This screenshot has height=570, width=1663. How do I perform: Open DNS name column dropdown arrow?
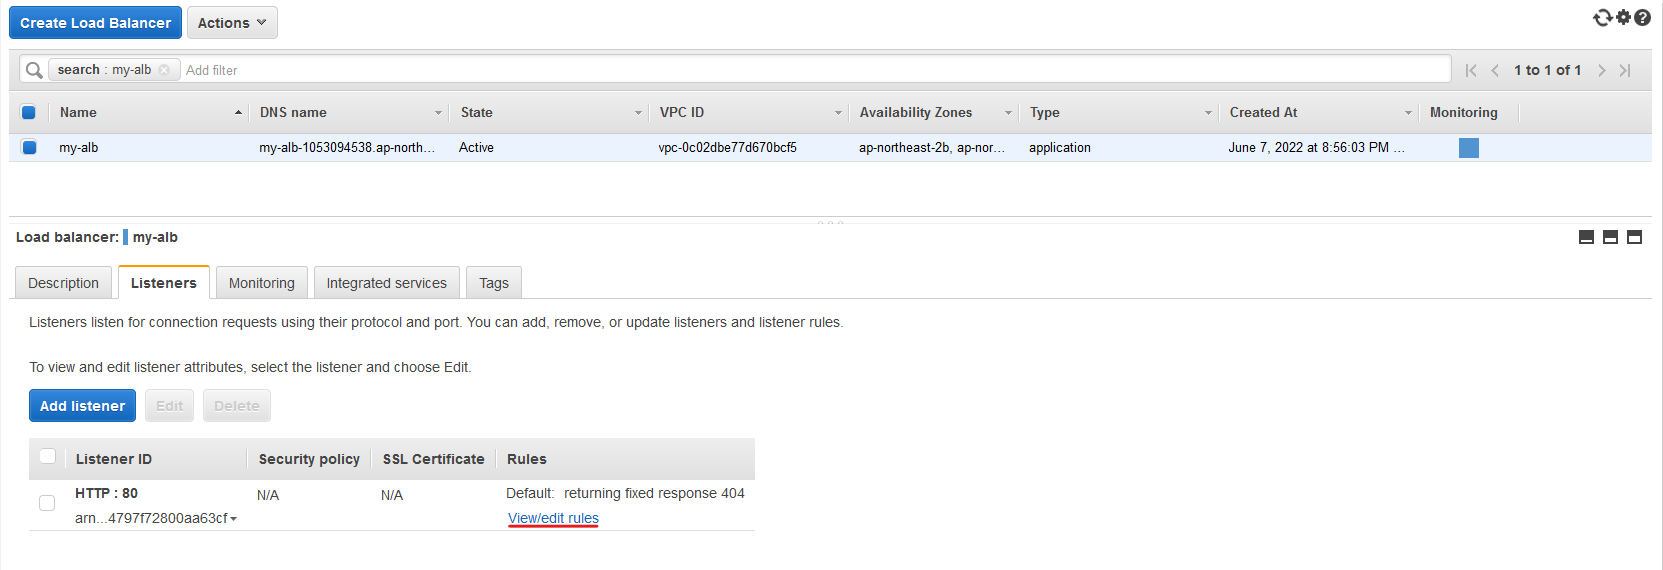pos(438,113)
